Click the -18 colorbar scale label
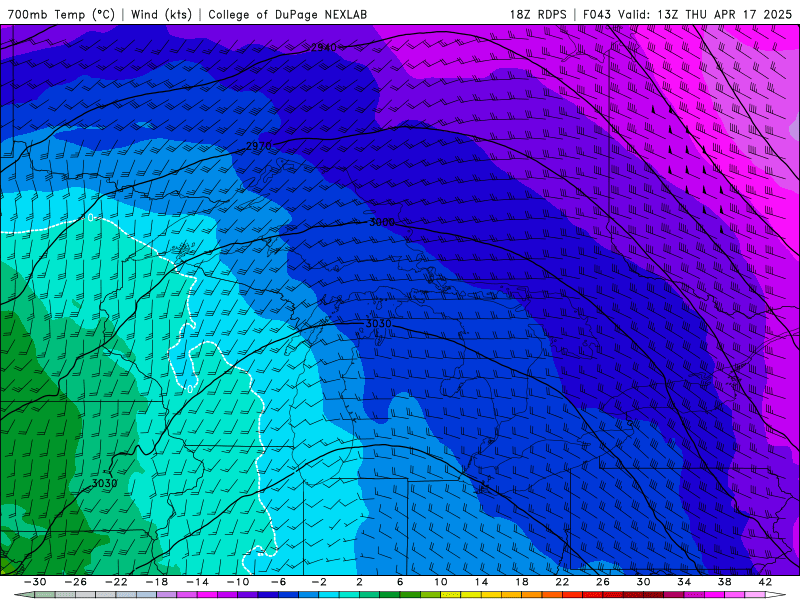This screenshot has height=600, width=800. click(157, 582)
